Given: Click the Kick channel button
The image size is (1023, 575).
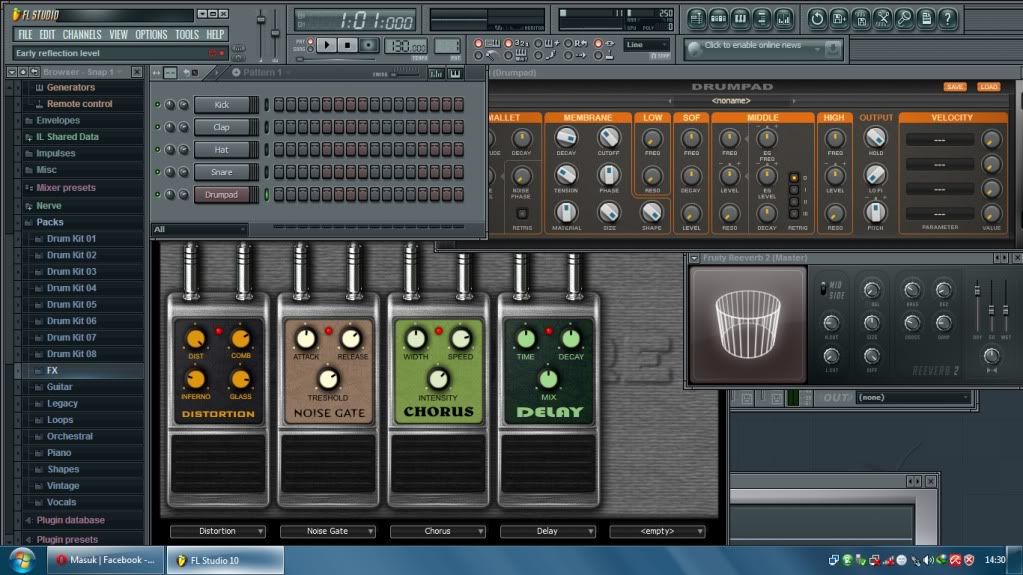Looking at the screenshot, I should coord(222,104).
